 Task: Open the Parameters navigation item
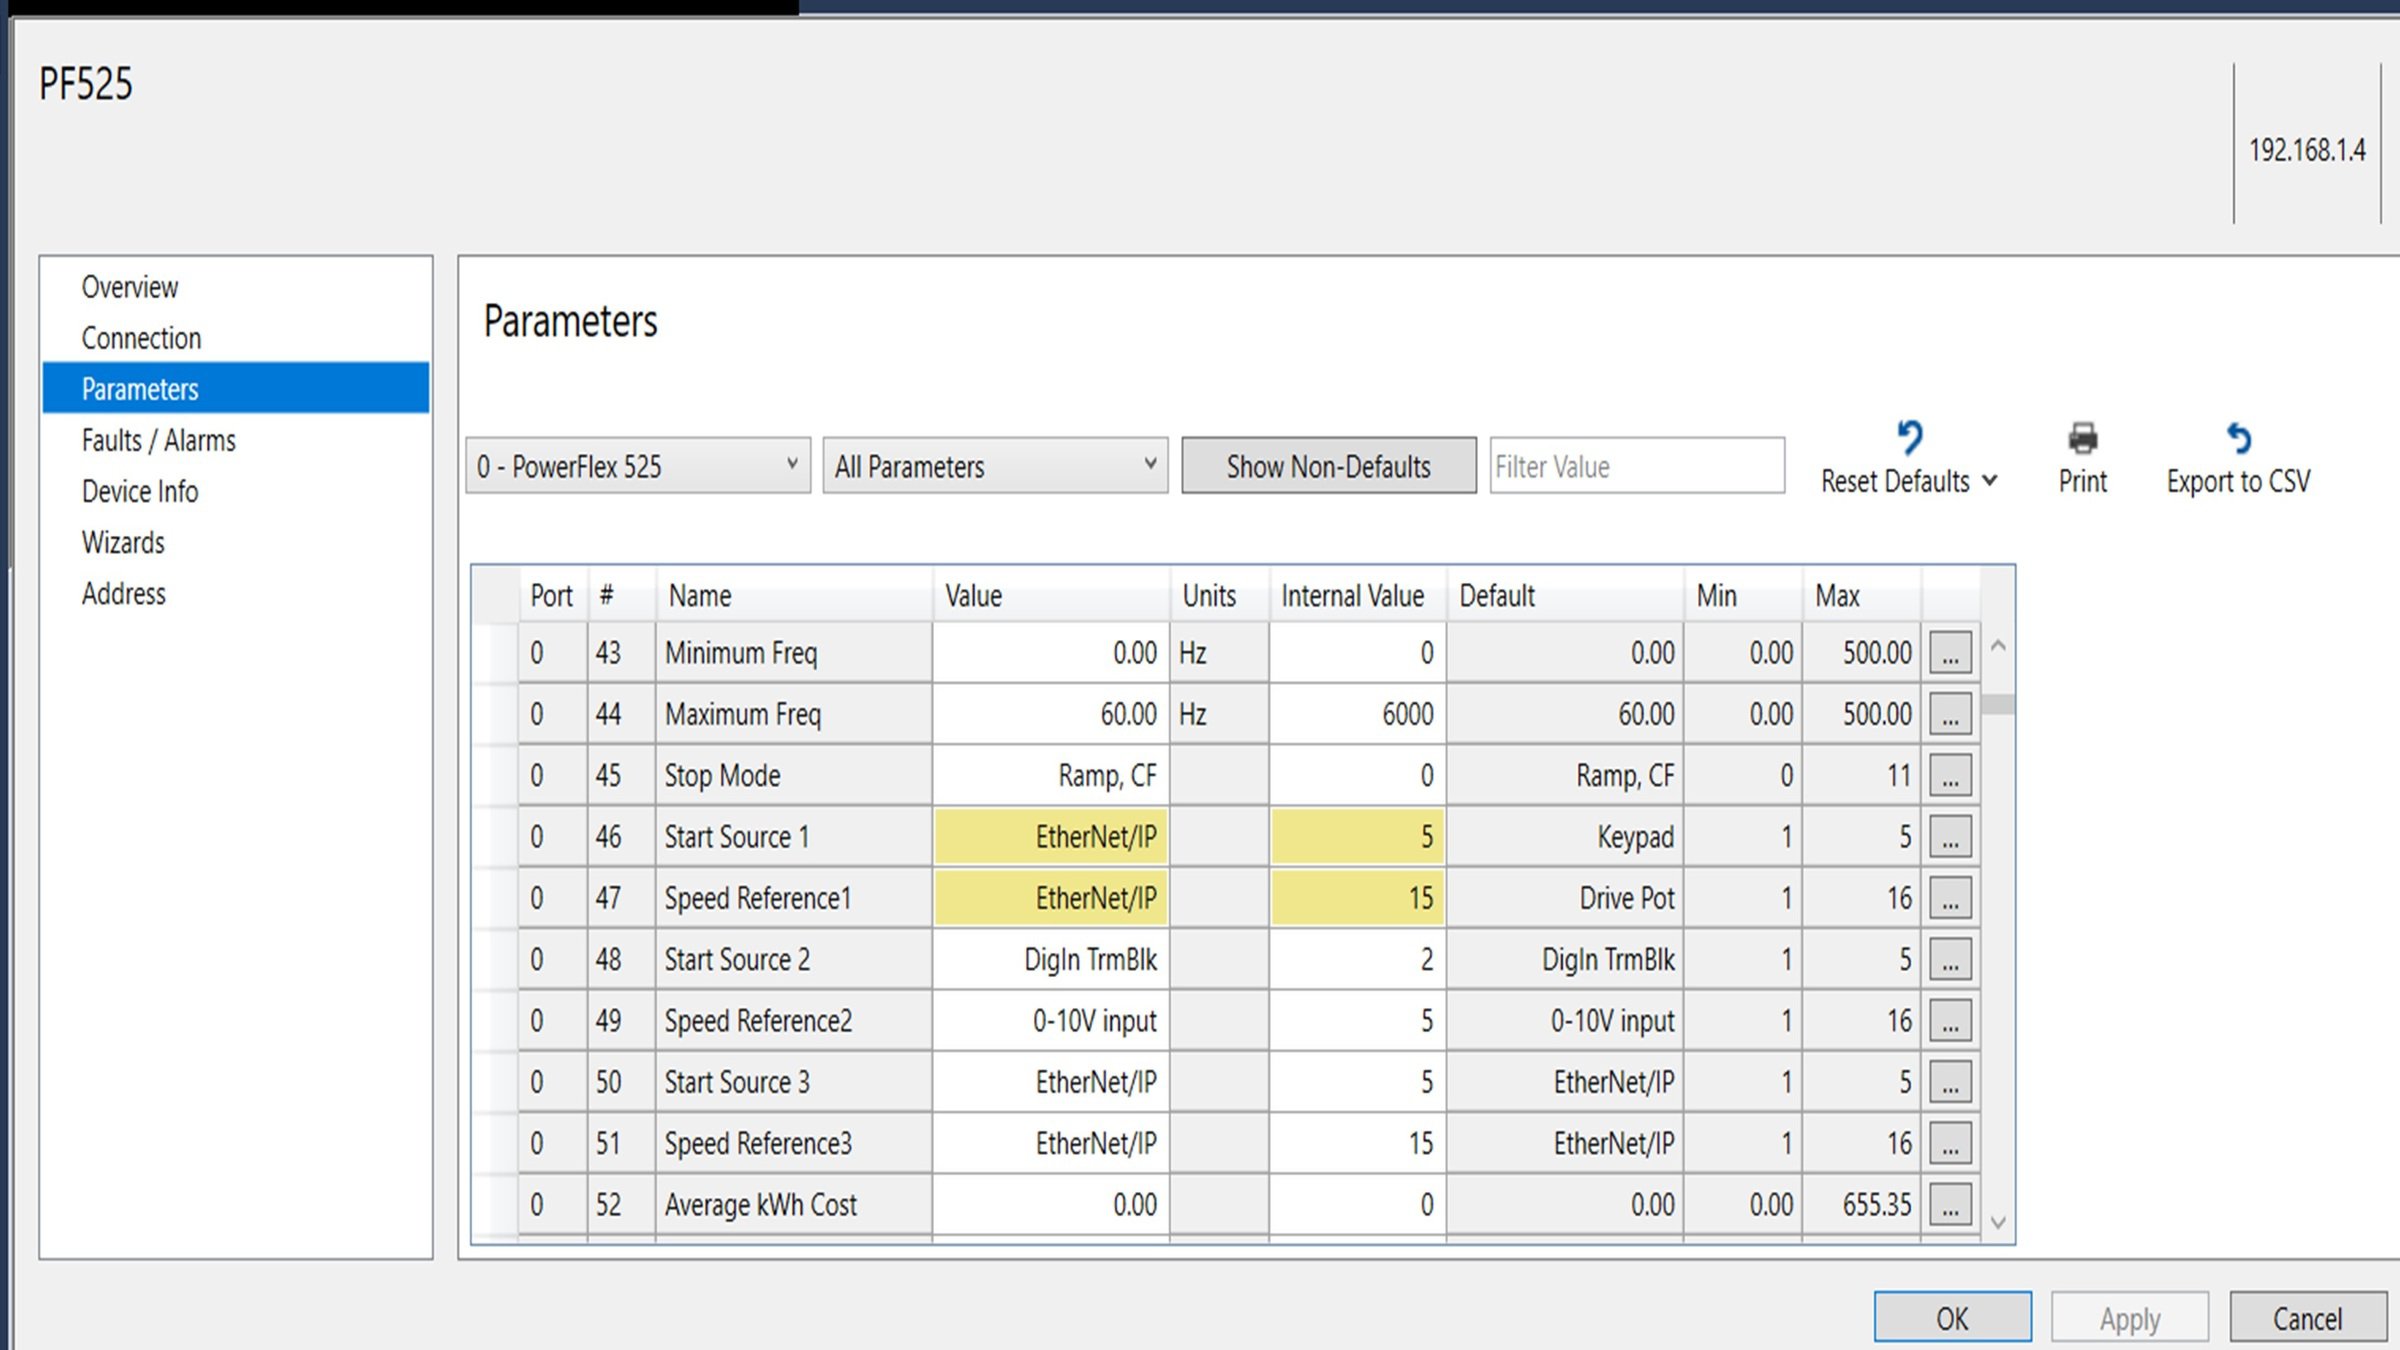click(140, 387)
